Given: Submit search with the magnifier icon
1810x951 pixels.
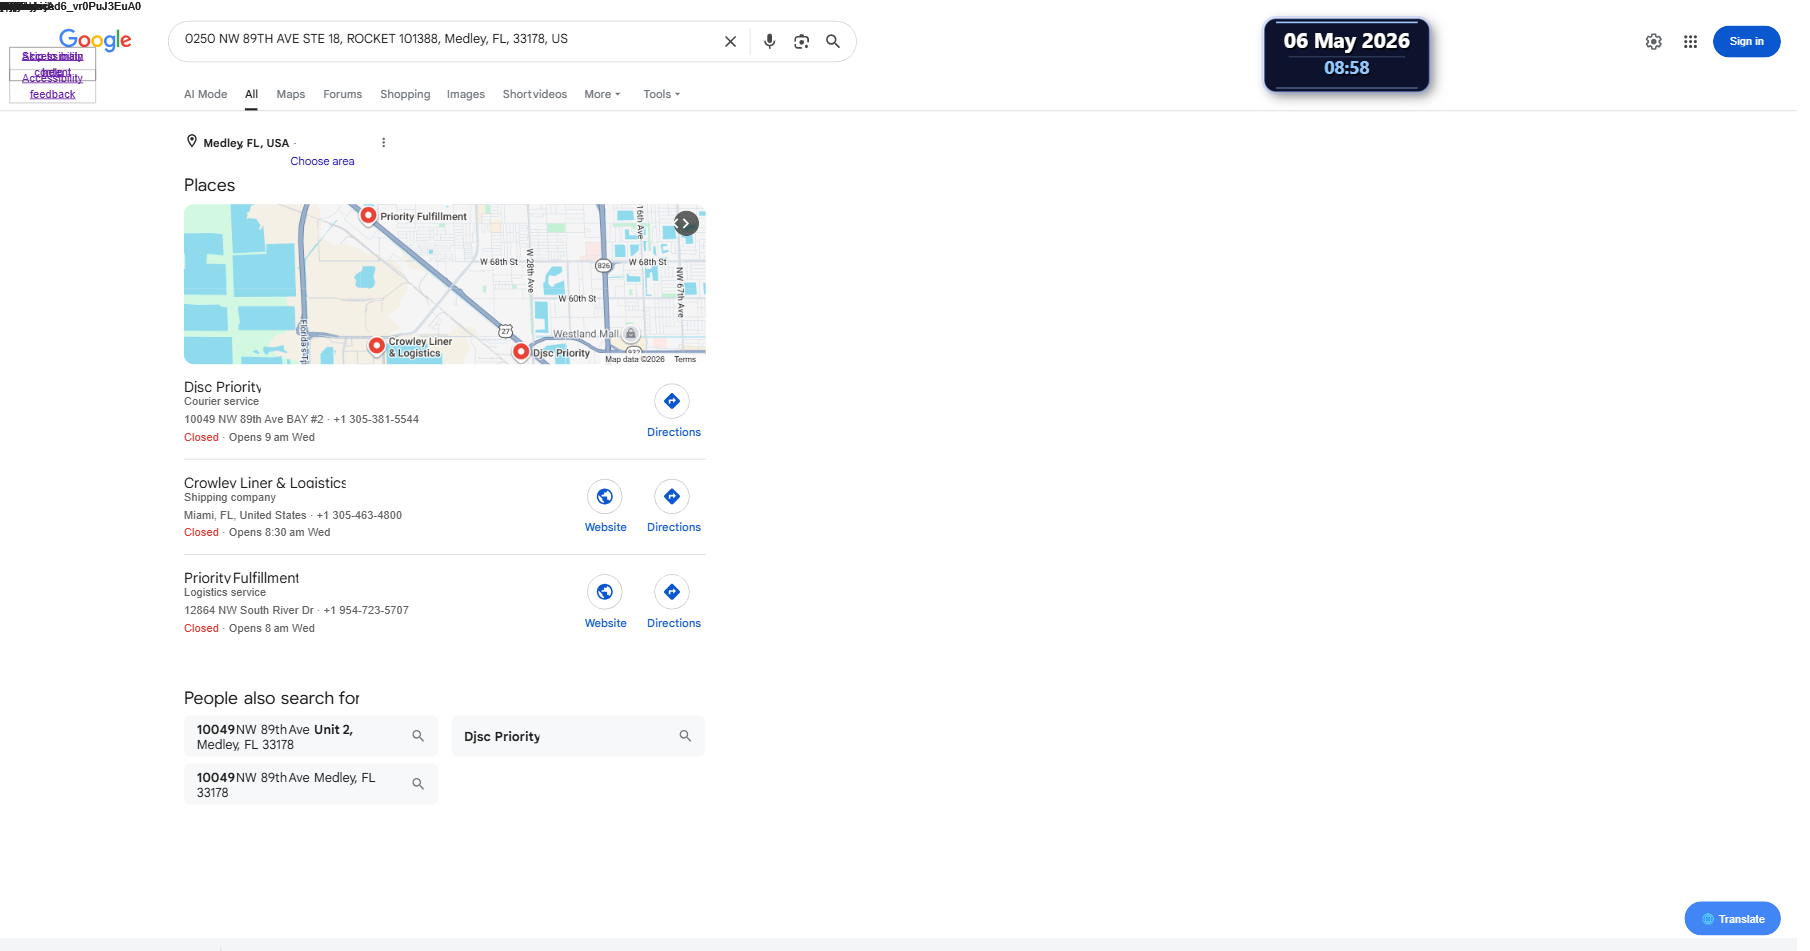Looking at the screenshot, I should (833, 42).
